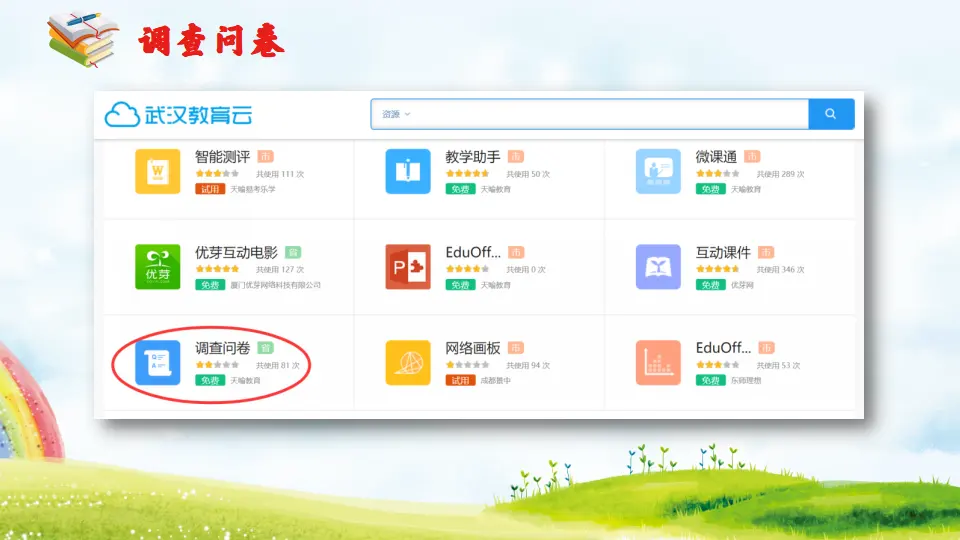Click the 智能测评 title text

coord(222,157)
